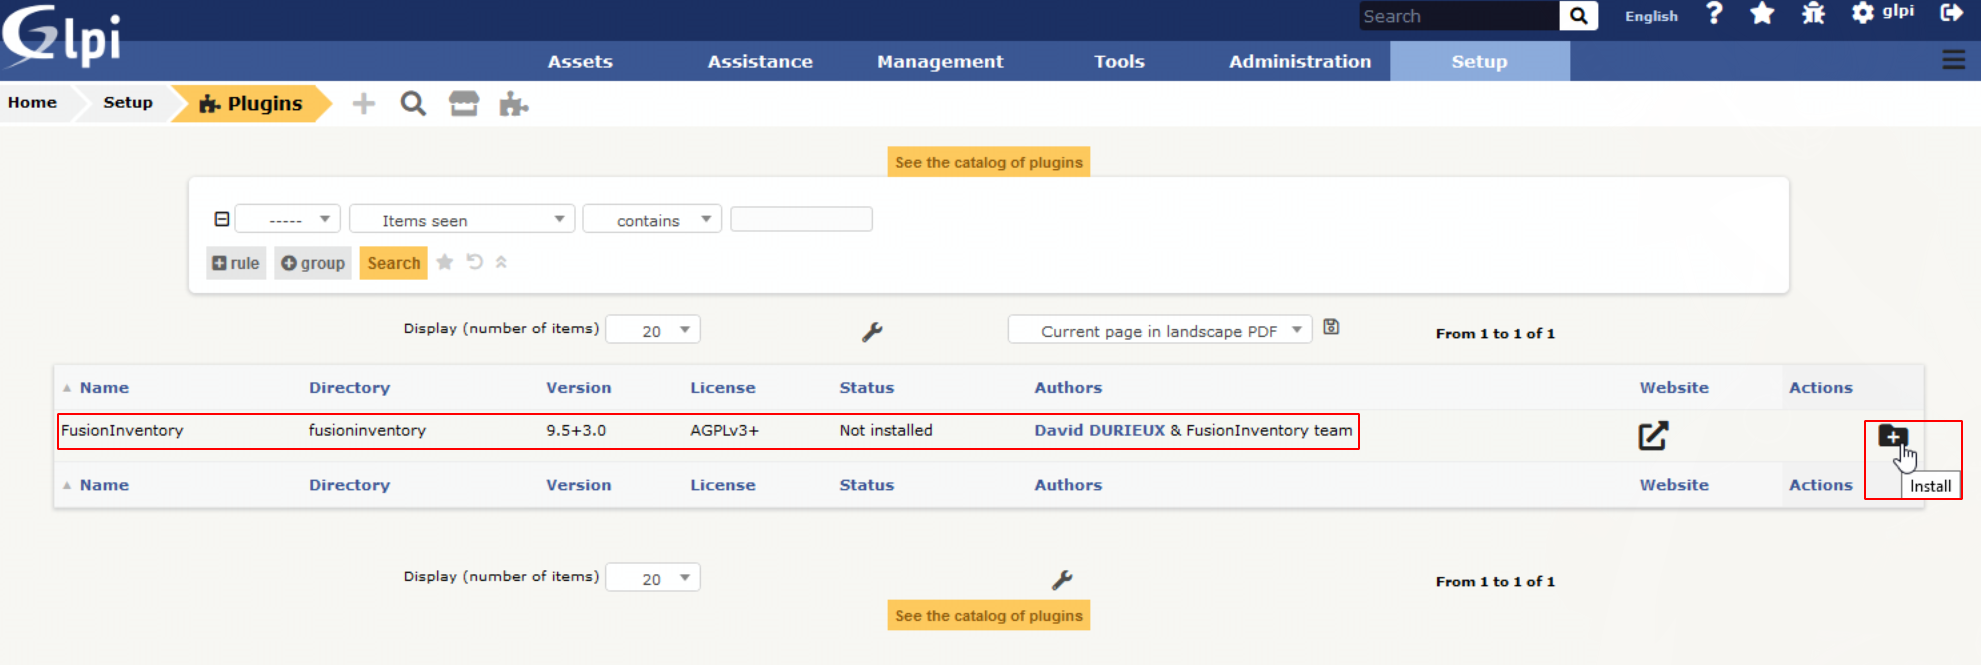
Task: Add a group button
Action: click(313, 263)
